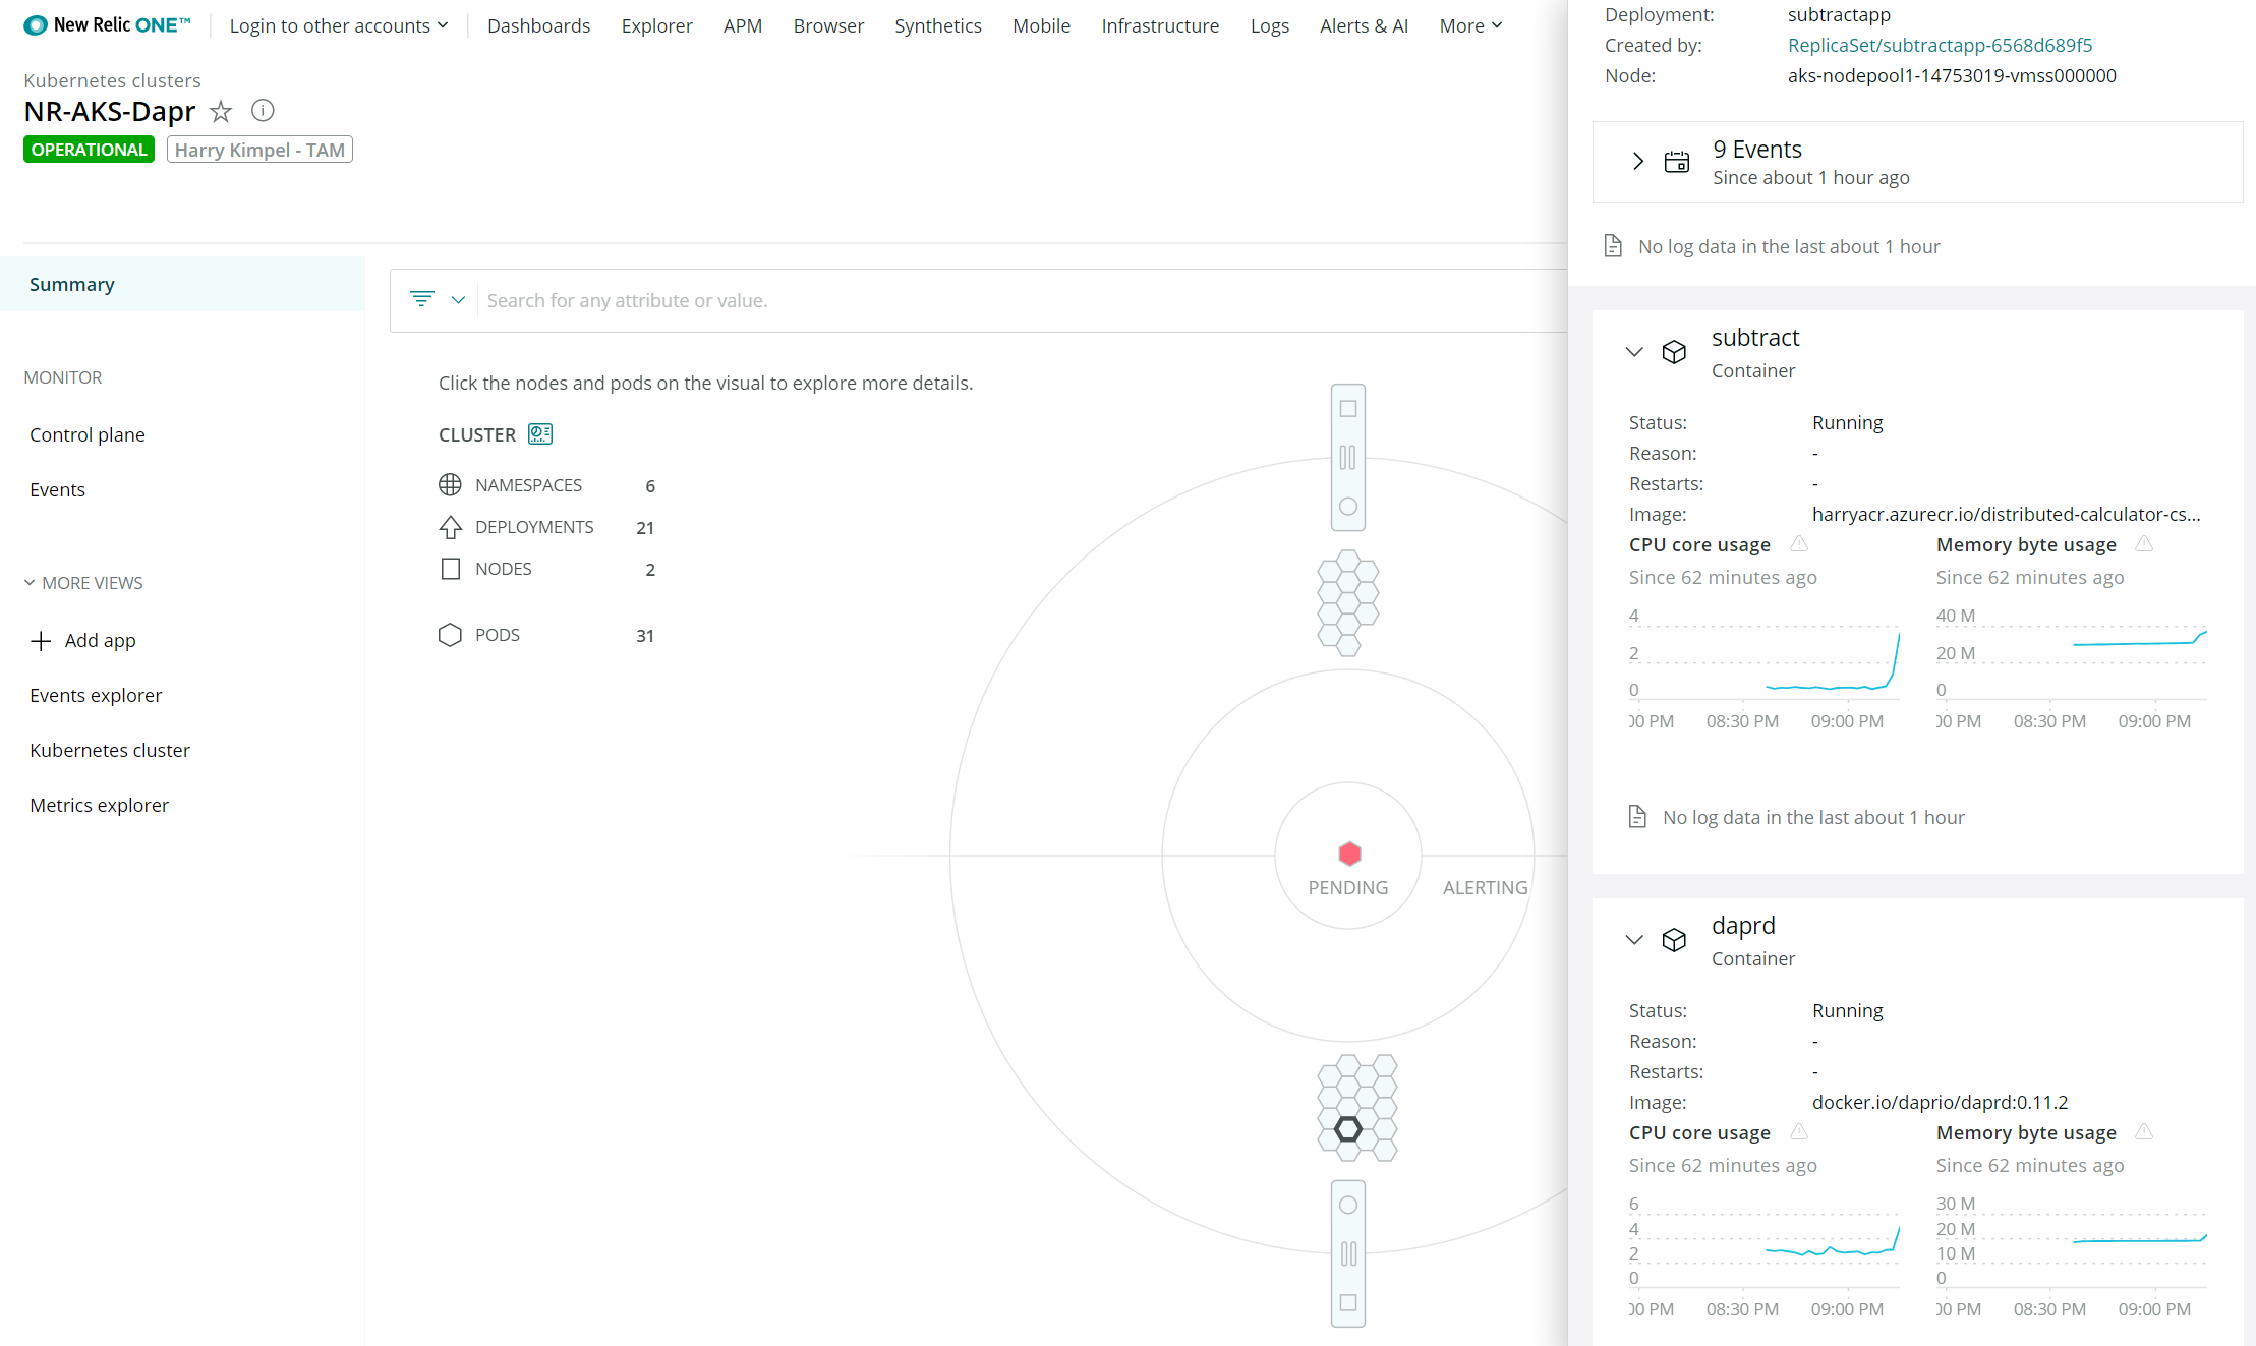Click the calendar icon beside 9 Events
The image size is (2256, 1346).
point(1677,162)
